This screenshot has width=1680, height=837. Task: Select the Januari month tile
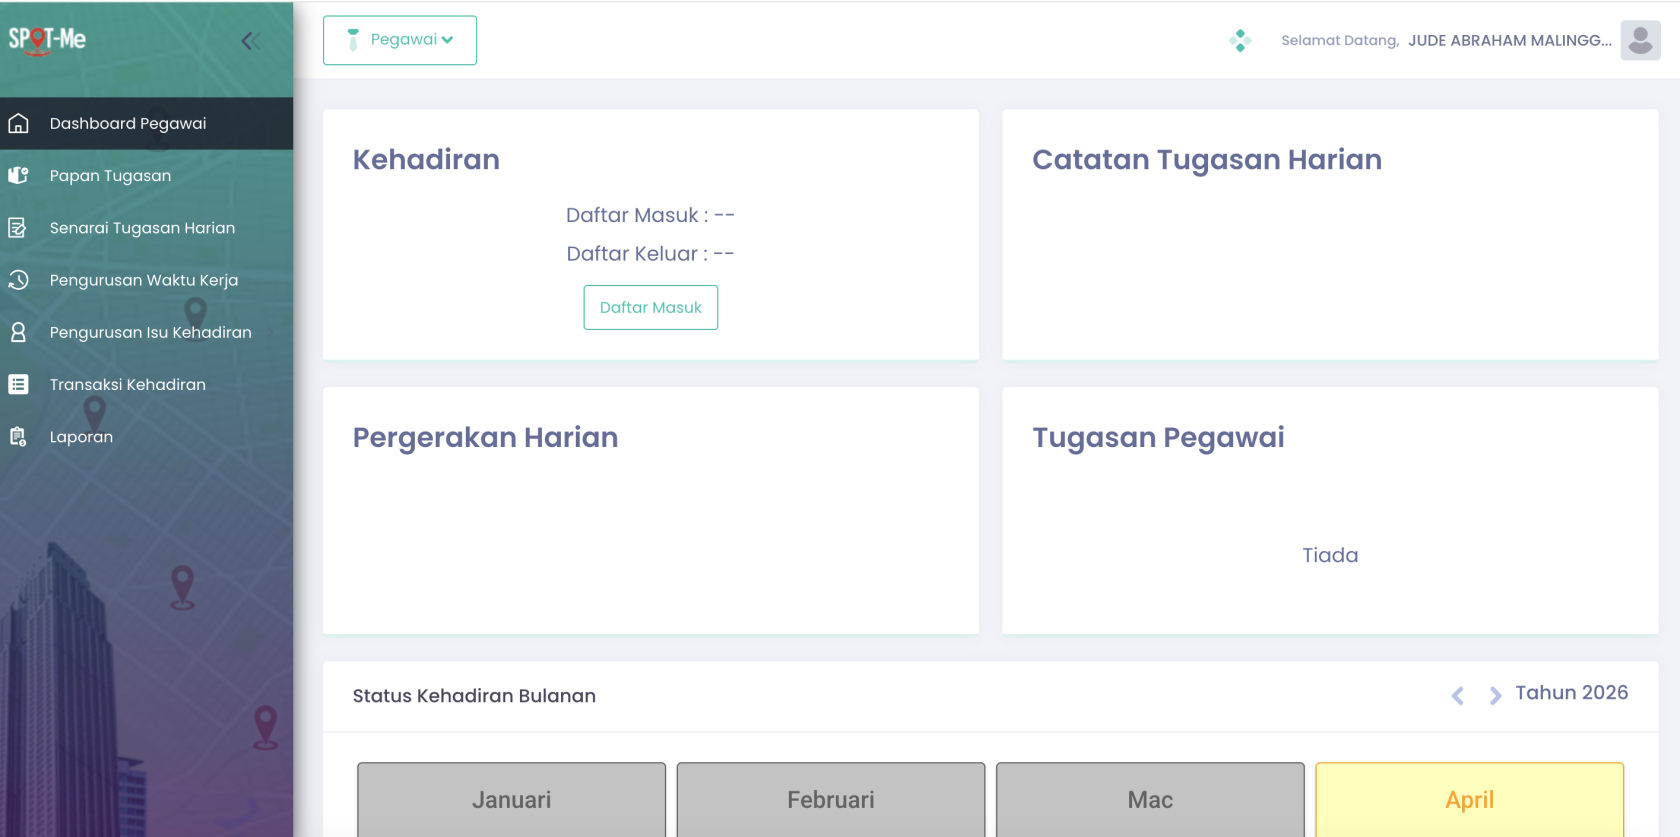pyautogui.click(x=511, y=799)
